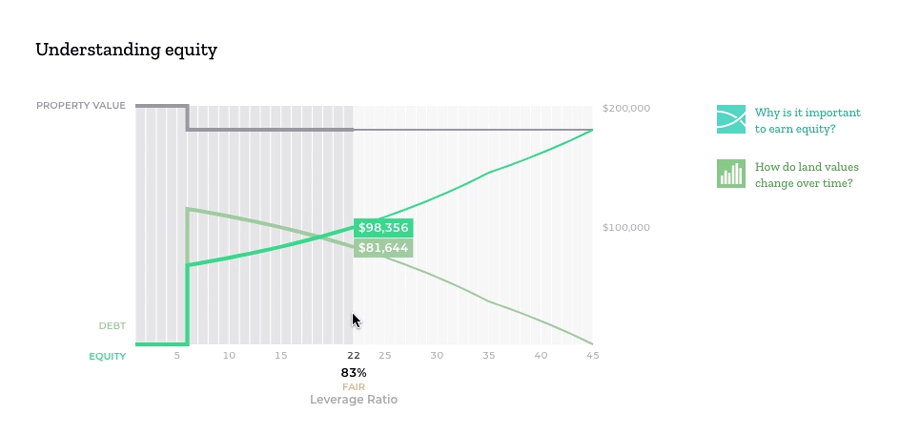Image resolution: width=900 pixels, height=435 pixels.
Task: Click the $81,644 debt value tag
Action: pyautogui.click(x=383, y=248)
